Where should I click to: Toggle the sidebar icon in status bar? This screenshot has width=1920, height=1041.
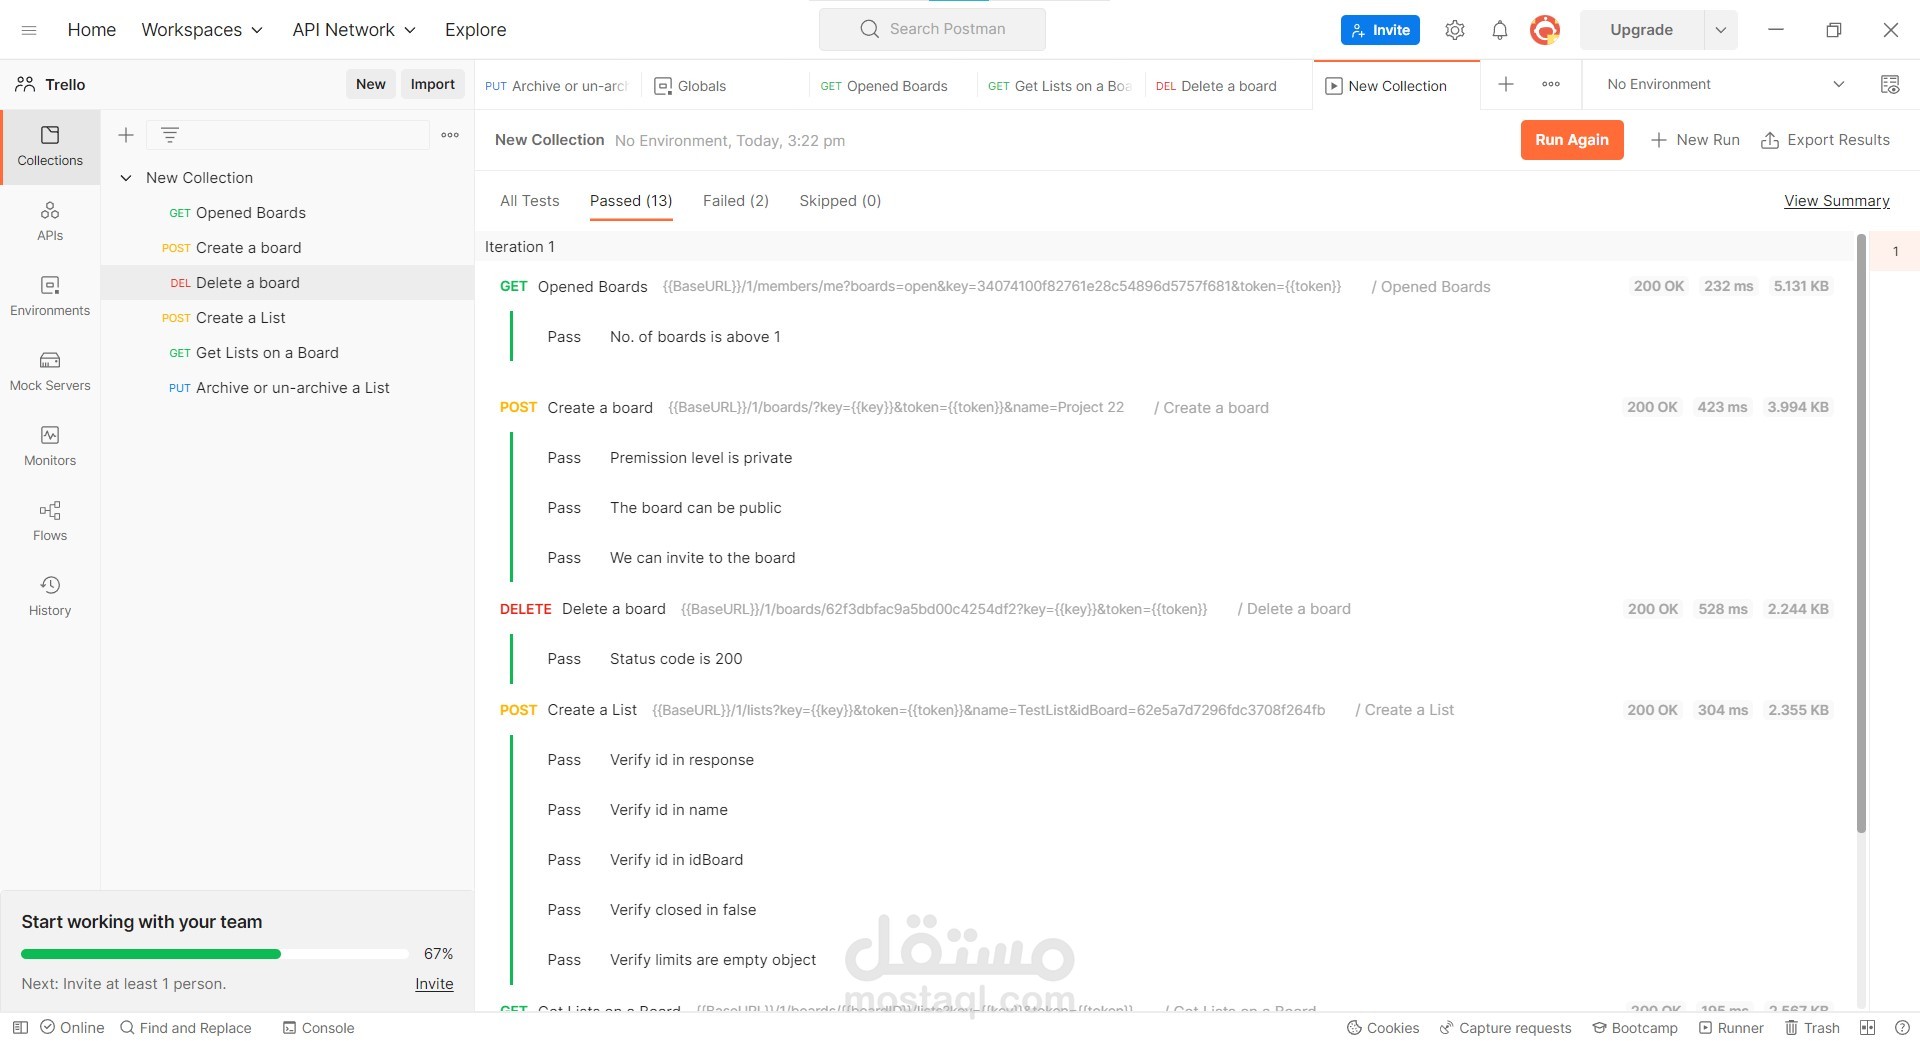tap(20, 1027)
